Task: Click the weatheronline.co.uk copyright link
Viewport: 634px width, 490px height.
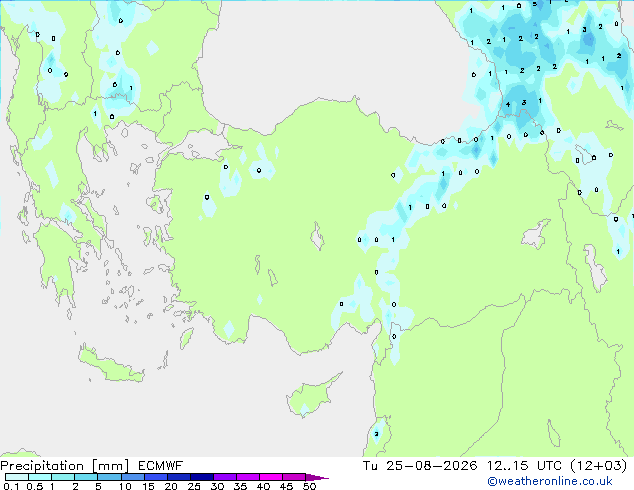Action: [x=550, y=481]
